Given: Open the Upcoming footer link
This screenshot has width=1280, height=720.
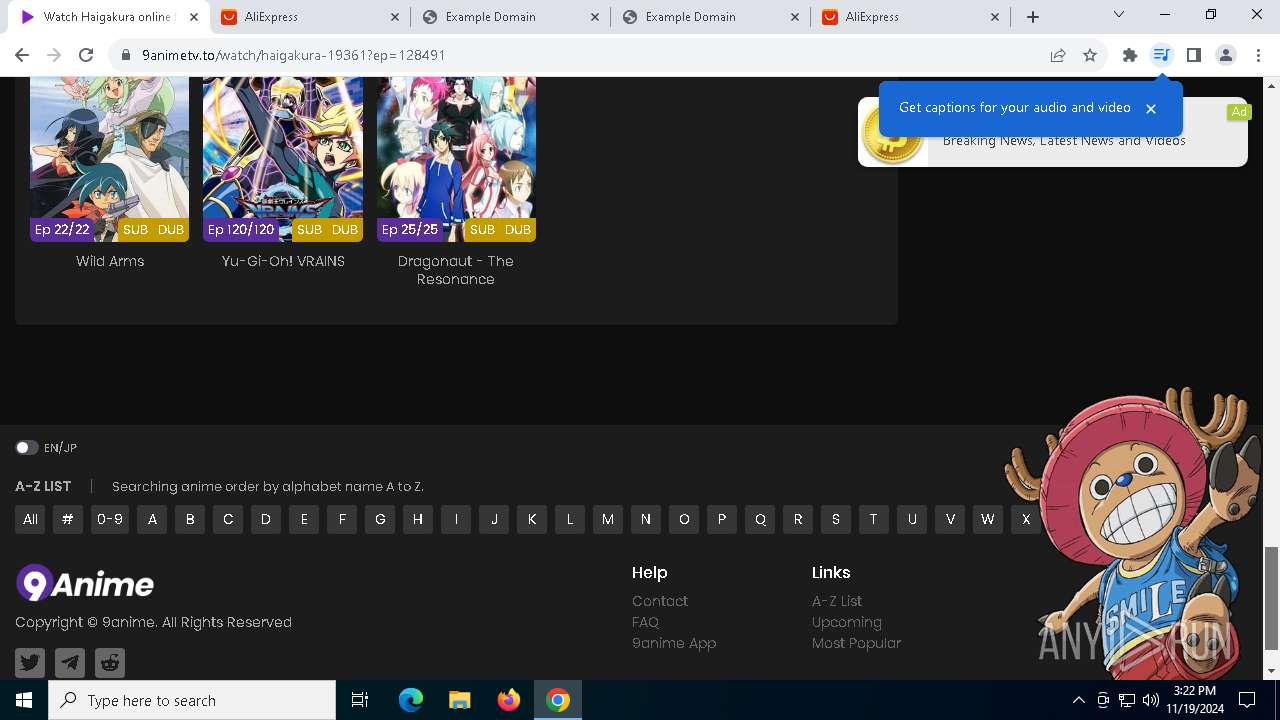Looking at the screenshot, I should click(x=847, y=622).
